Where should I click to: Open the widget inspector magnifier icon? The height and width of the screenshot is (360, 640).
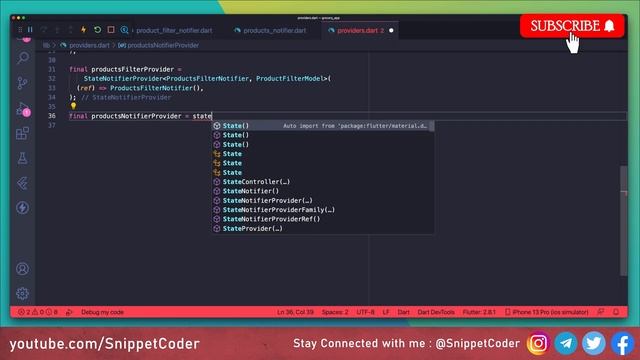point(124,30)
